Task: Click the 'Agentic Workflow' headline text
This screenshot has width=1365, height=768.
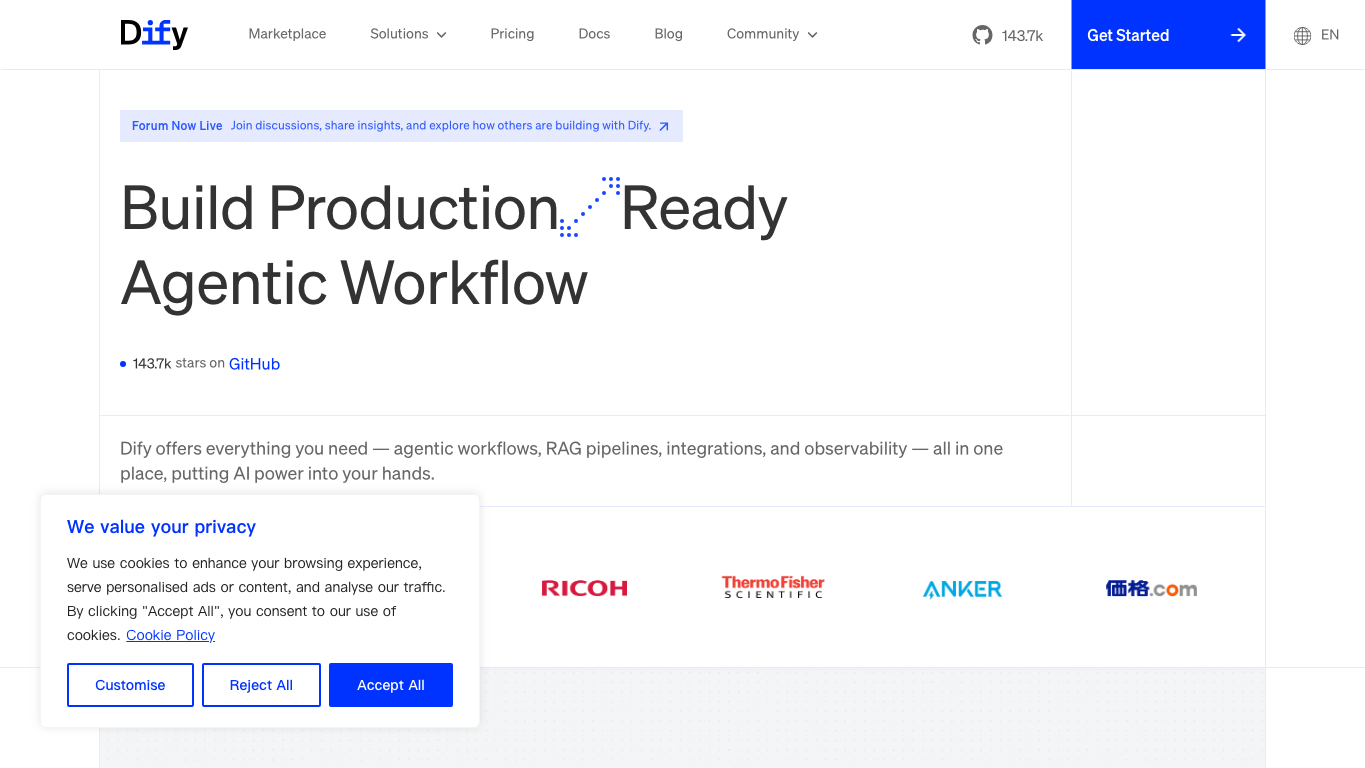Action: click(354, 283)
